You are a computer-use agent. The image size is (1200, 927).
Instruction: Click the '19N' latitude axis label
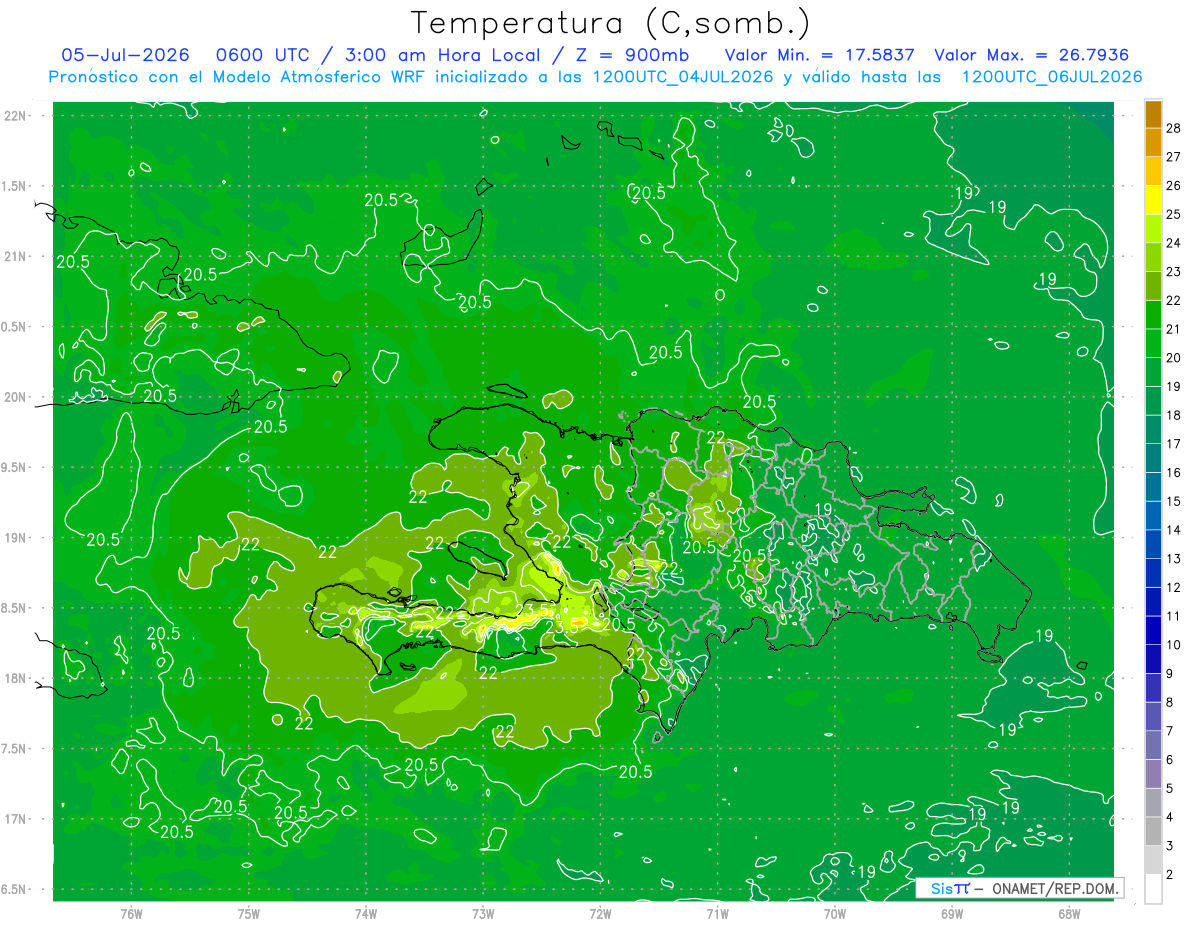point(15,537)
